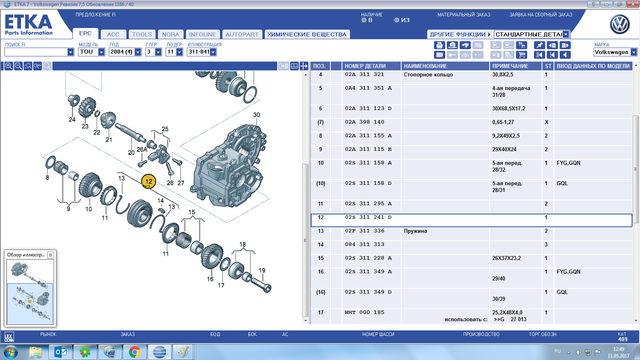Viewport: 640px width, 360px height.
Task: Click the shopping cart icon in the toolbar
Action: point(521,55)
